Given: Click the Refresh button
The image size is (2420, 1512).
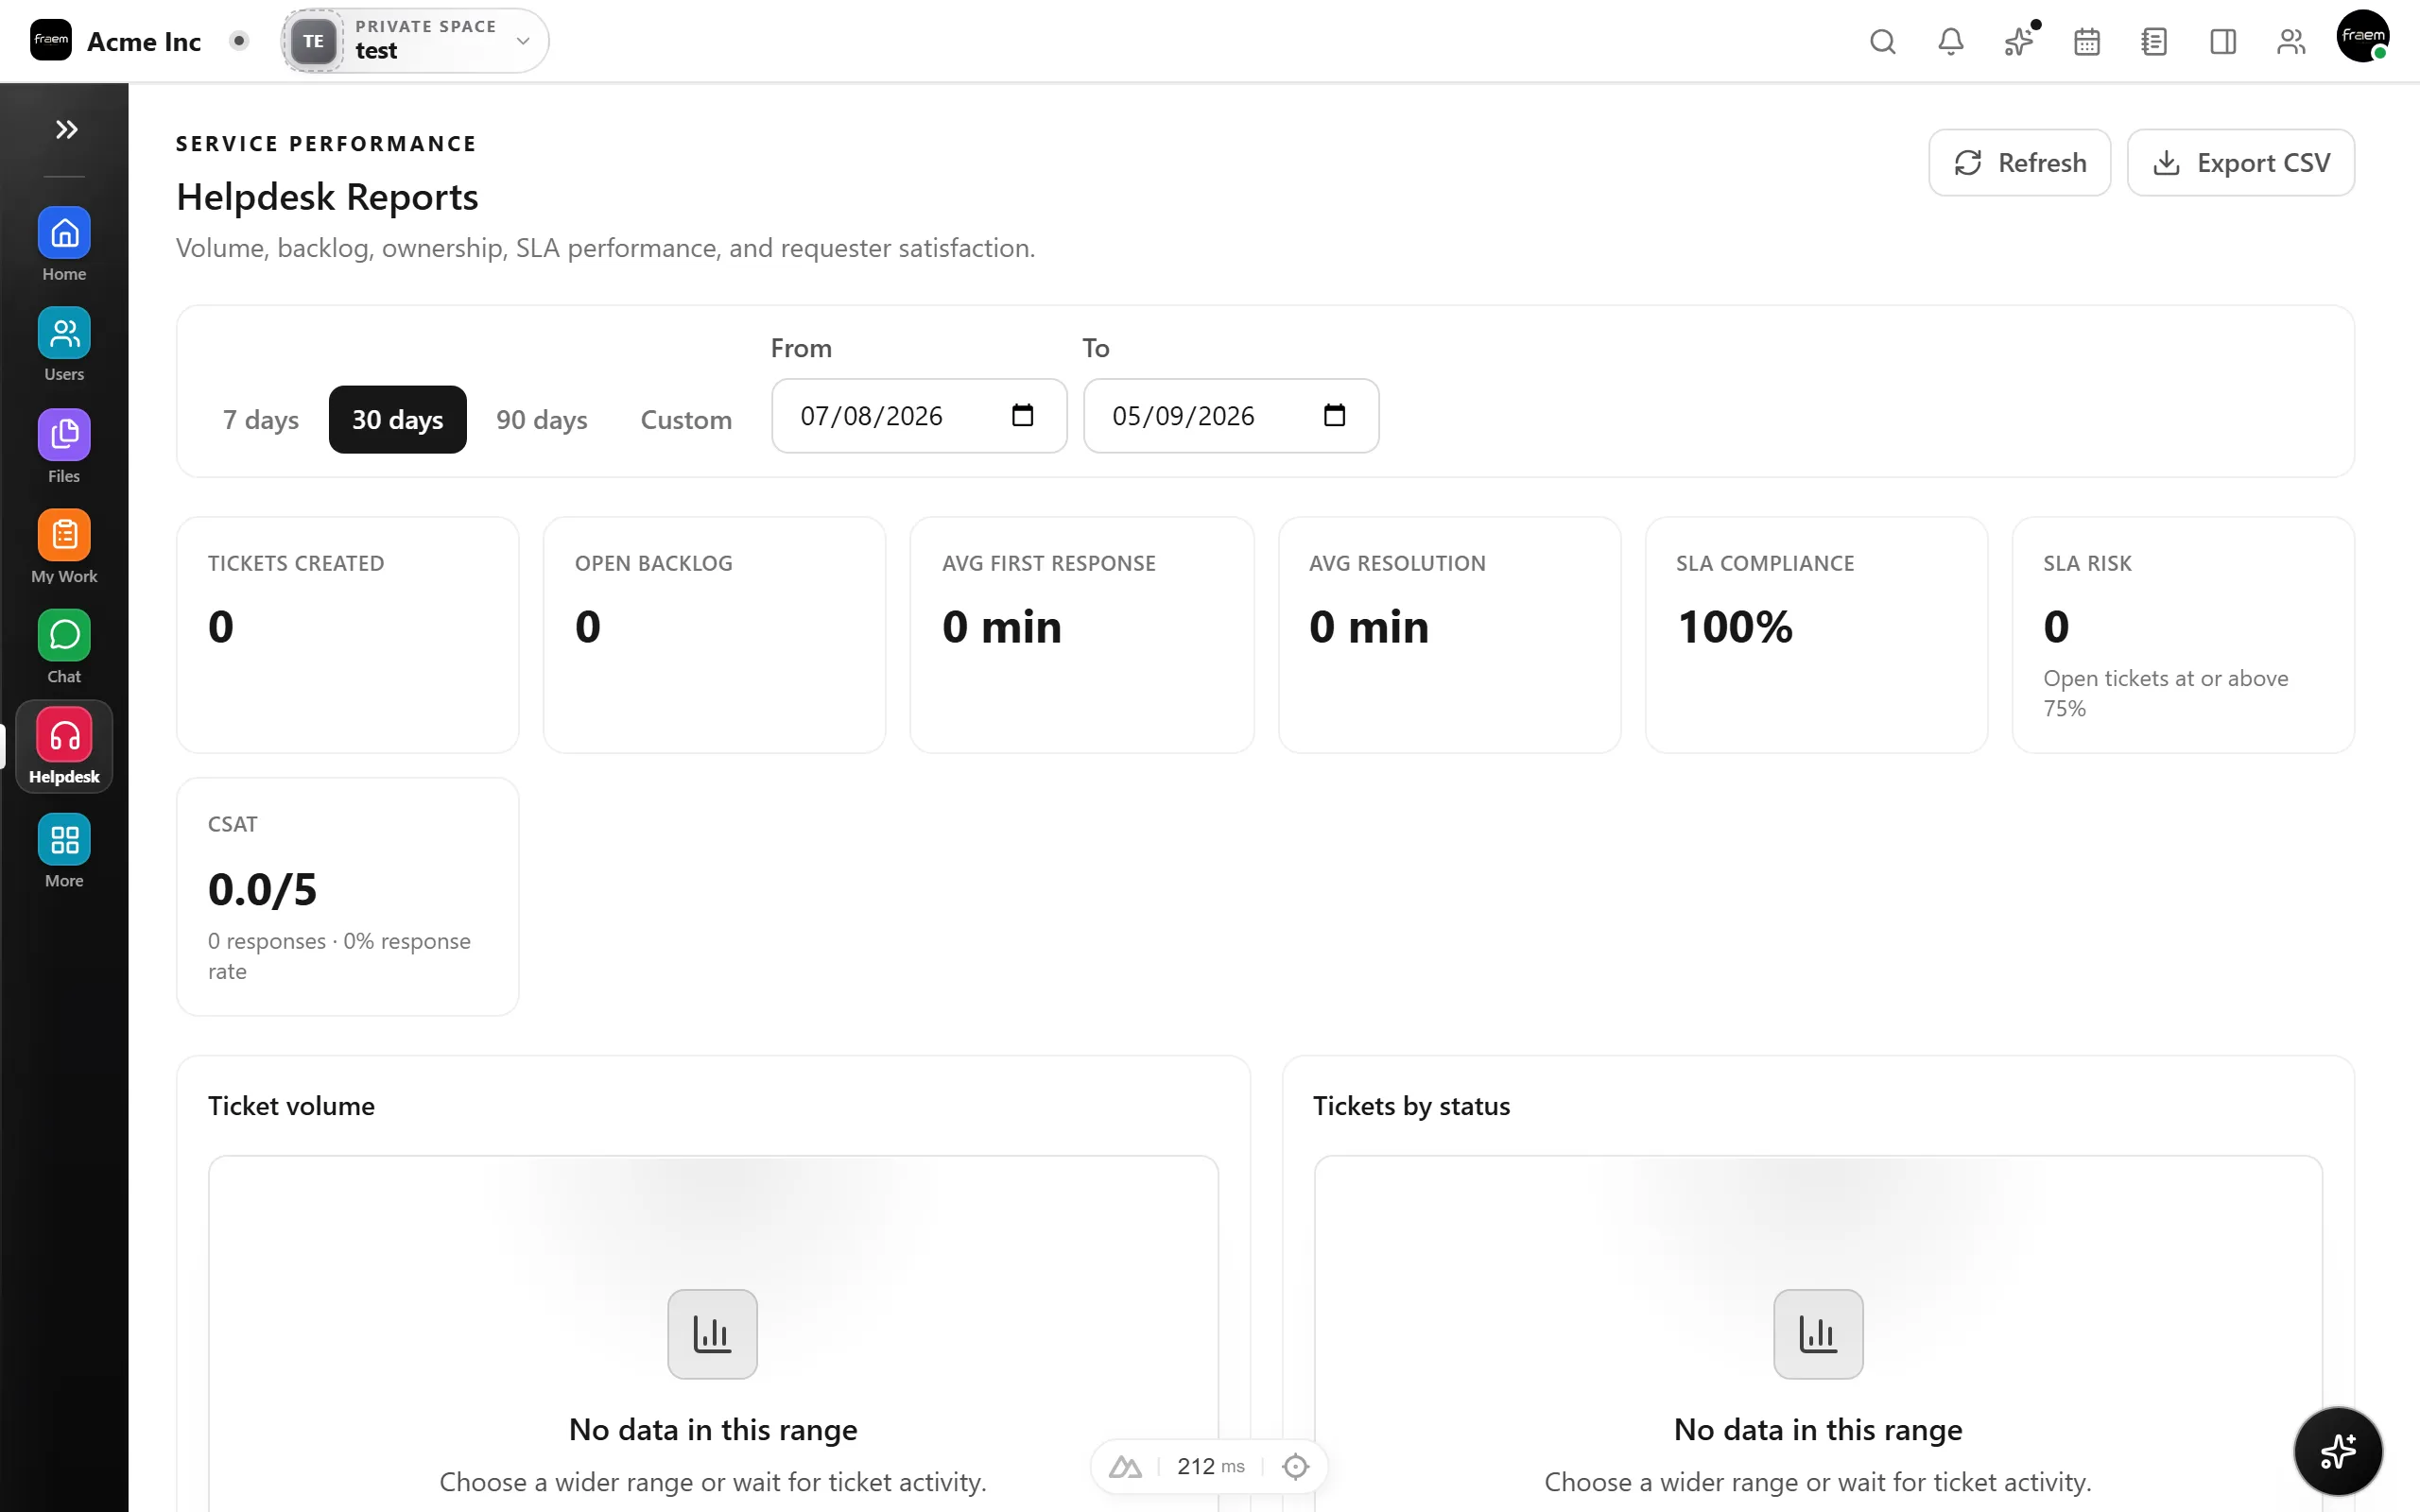Looking at the screenshot, I should click(x=2019, y=162).
